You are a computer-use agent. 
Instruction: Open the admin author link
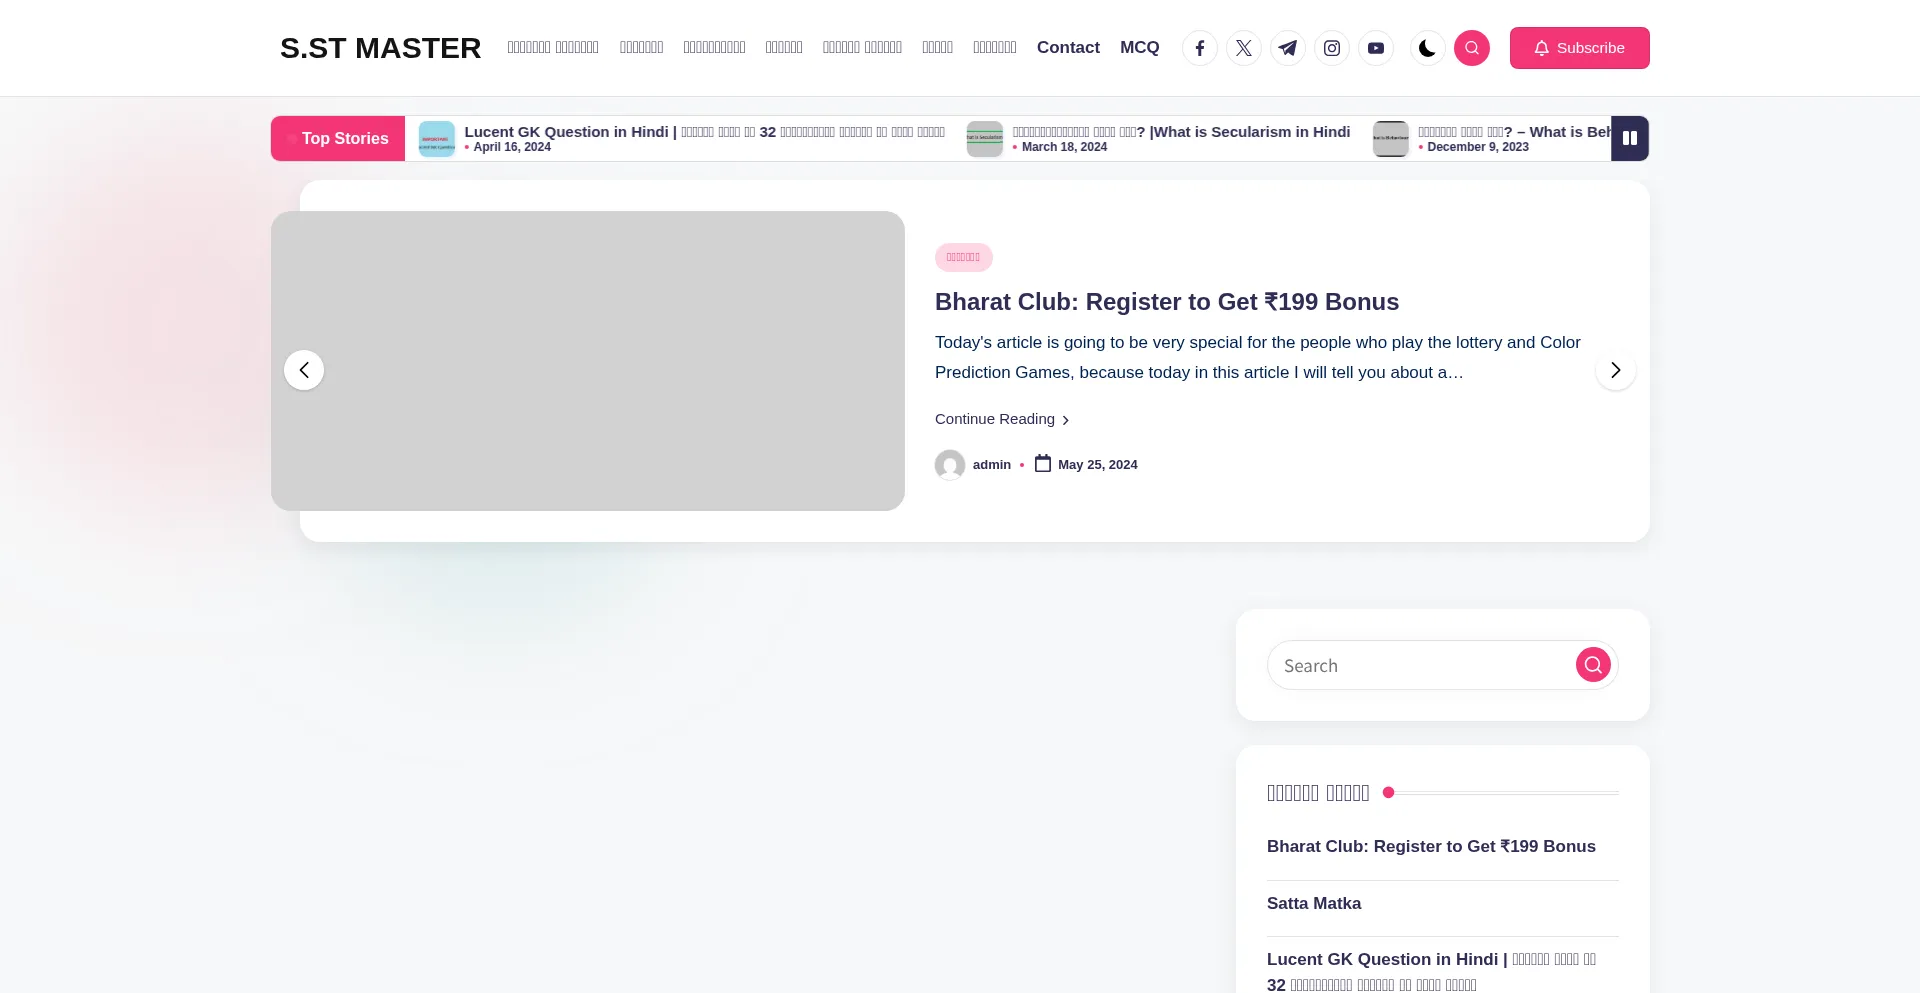(x=992, y=465)
